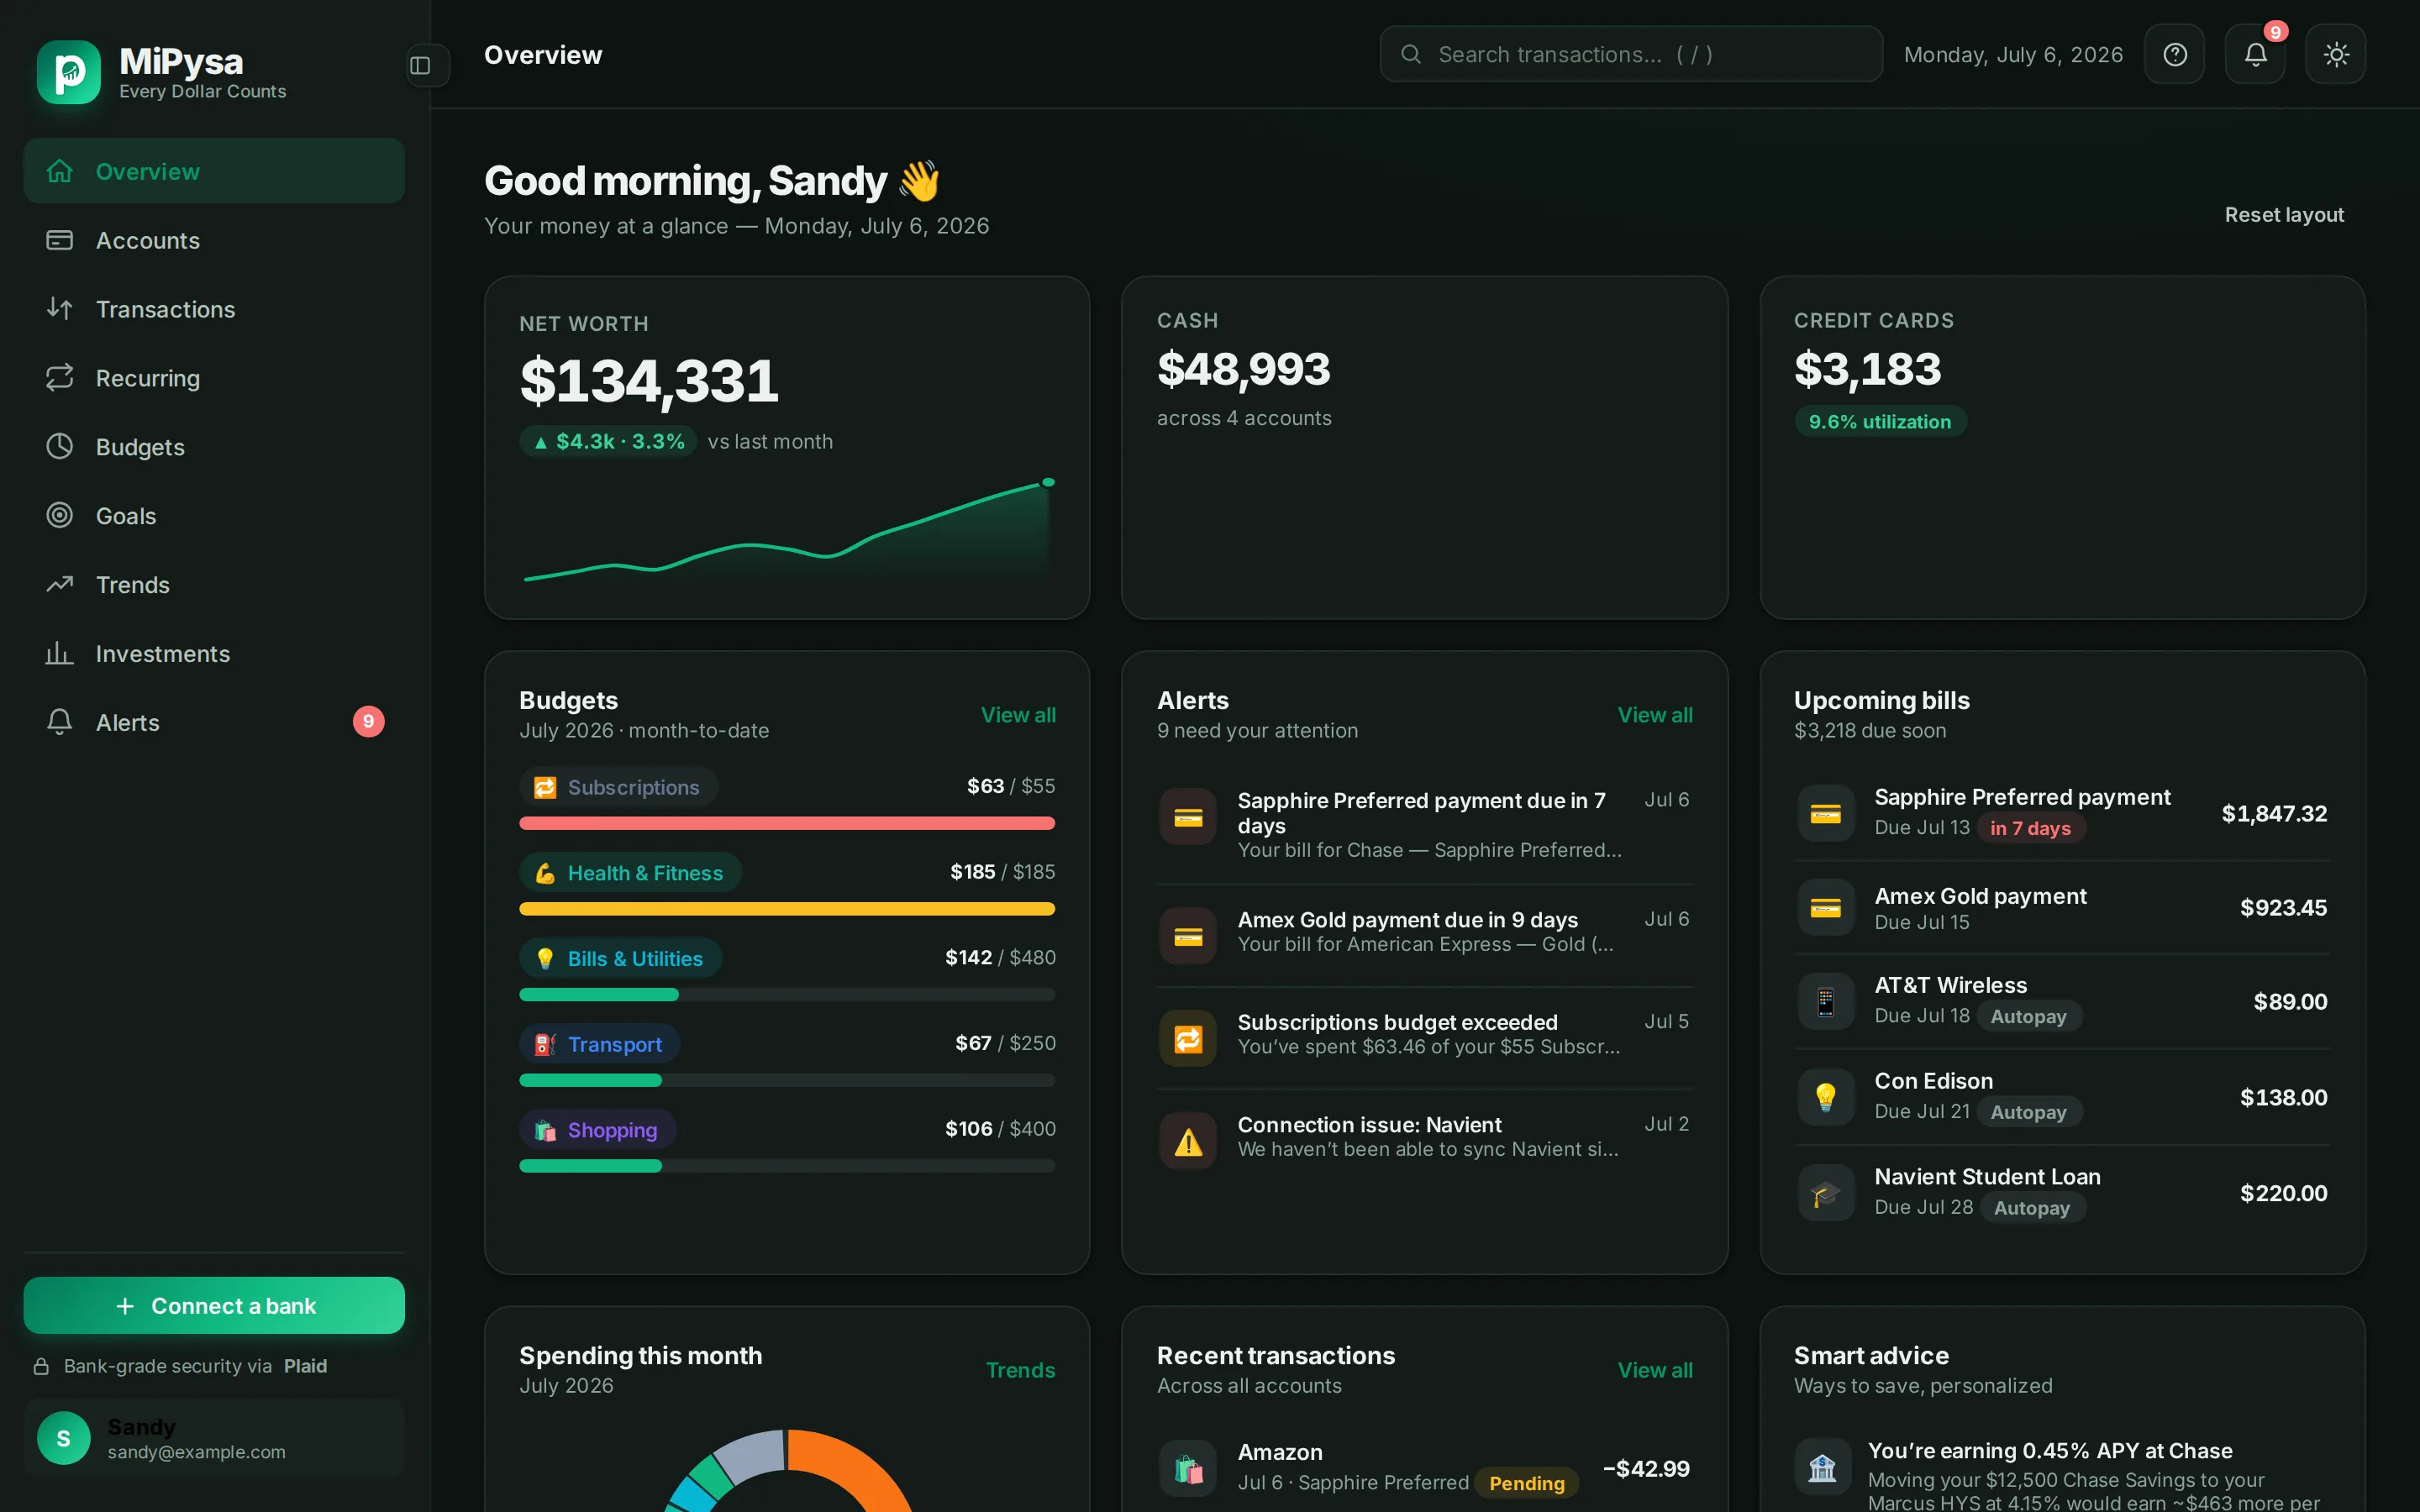
Task: Click View all in the Alerts card
Action: point(1655,715)
